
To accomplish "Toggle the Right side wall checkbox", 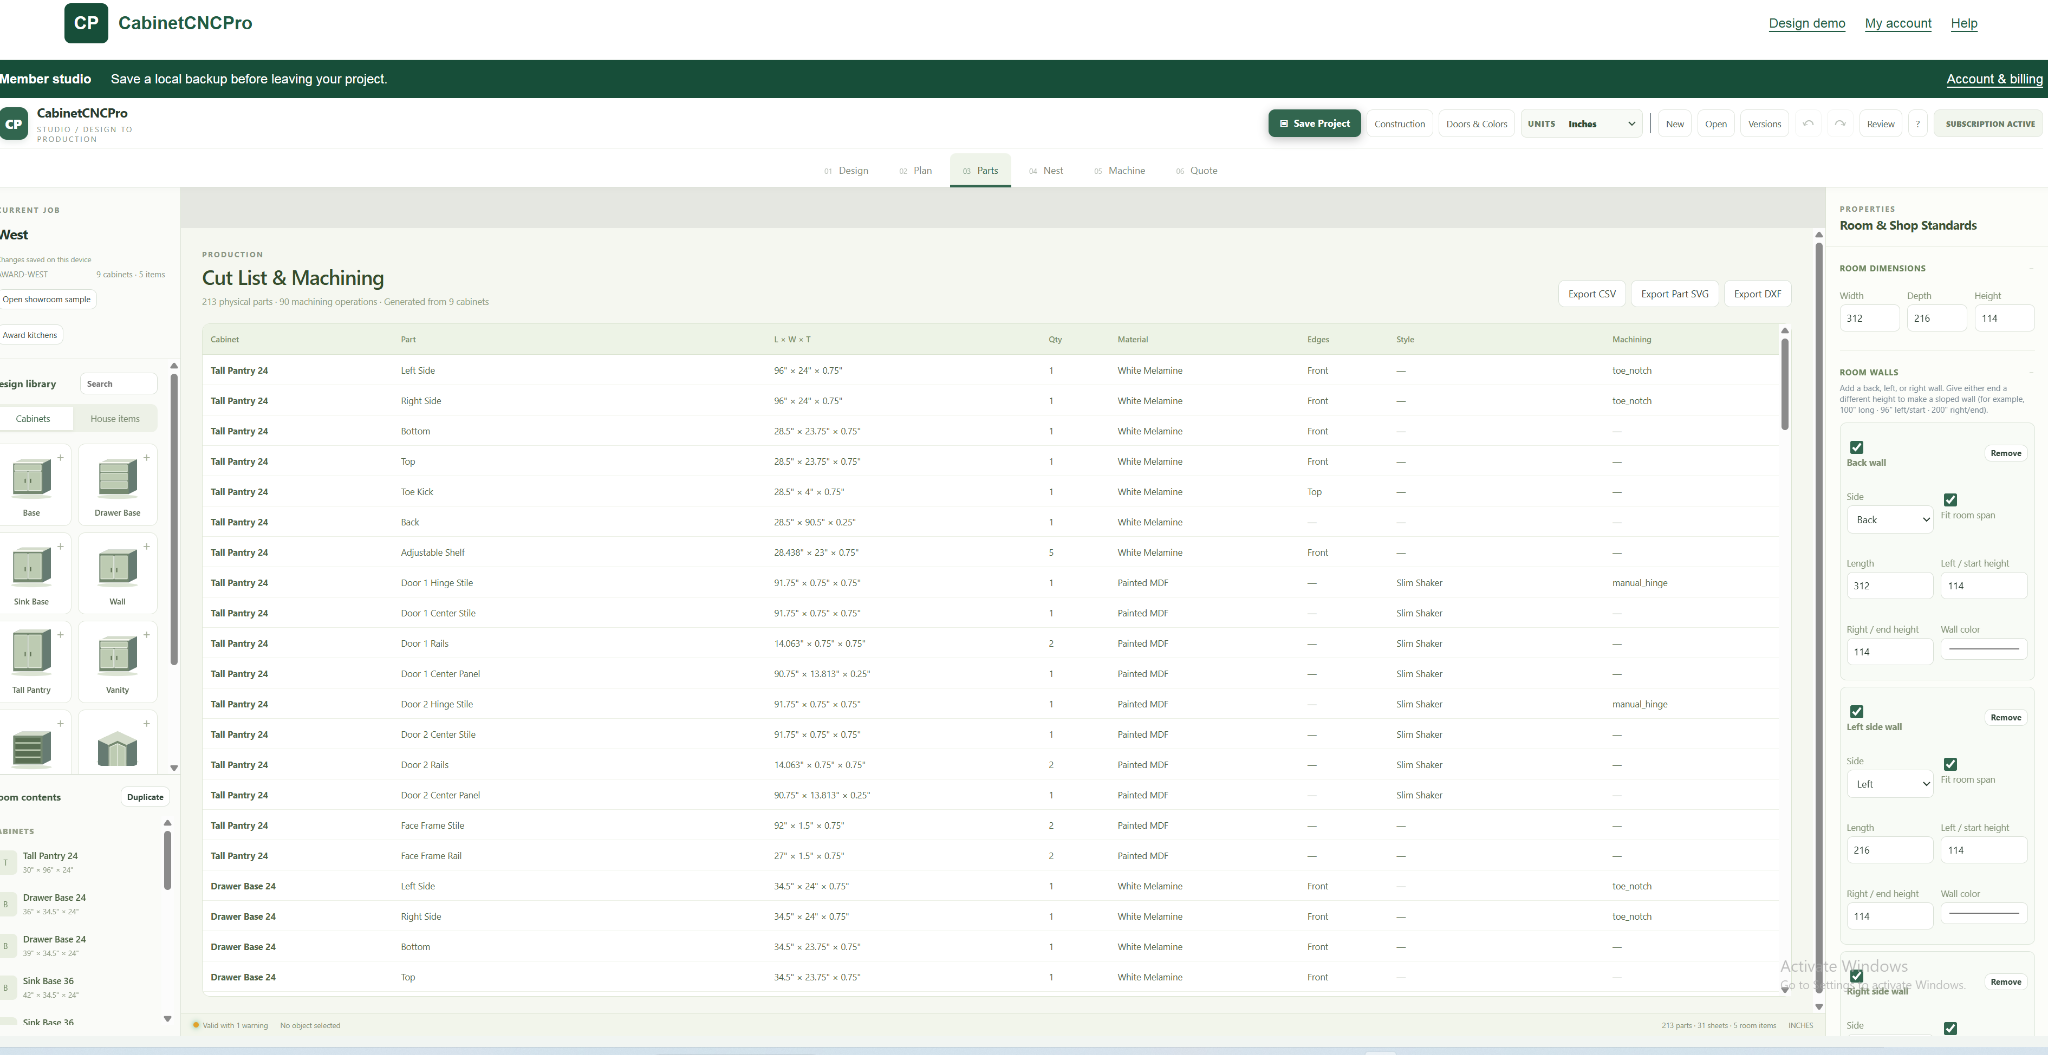I will click(x=1856, y=976).
